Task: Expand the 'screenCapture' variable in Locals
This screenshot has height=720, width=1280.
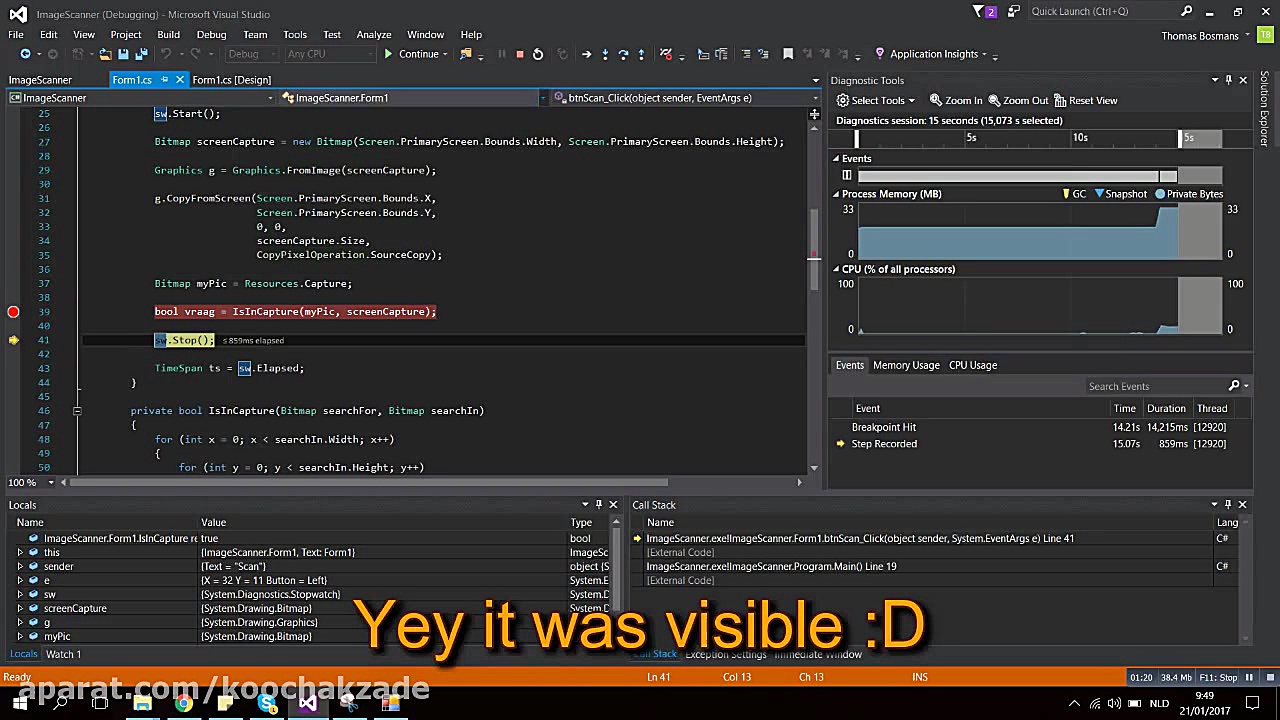Action: pyautogui.click(x=20, y=608)
